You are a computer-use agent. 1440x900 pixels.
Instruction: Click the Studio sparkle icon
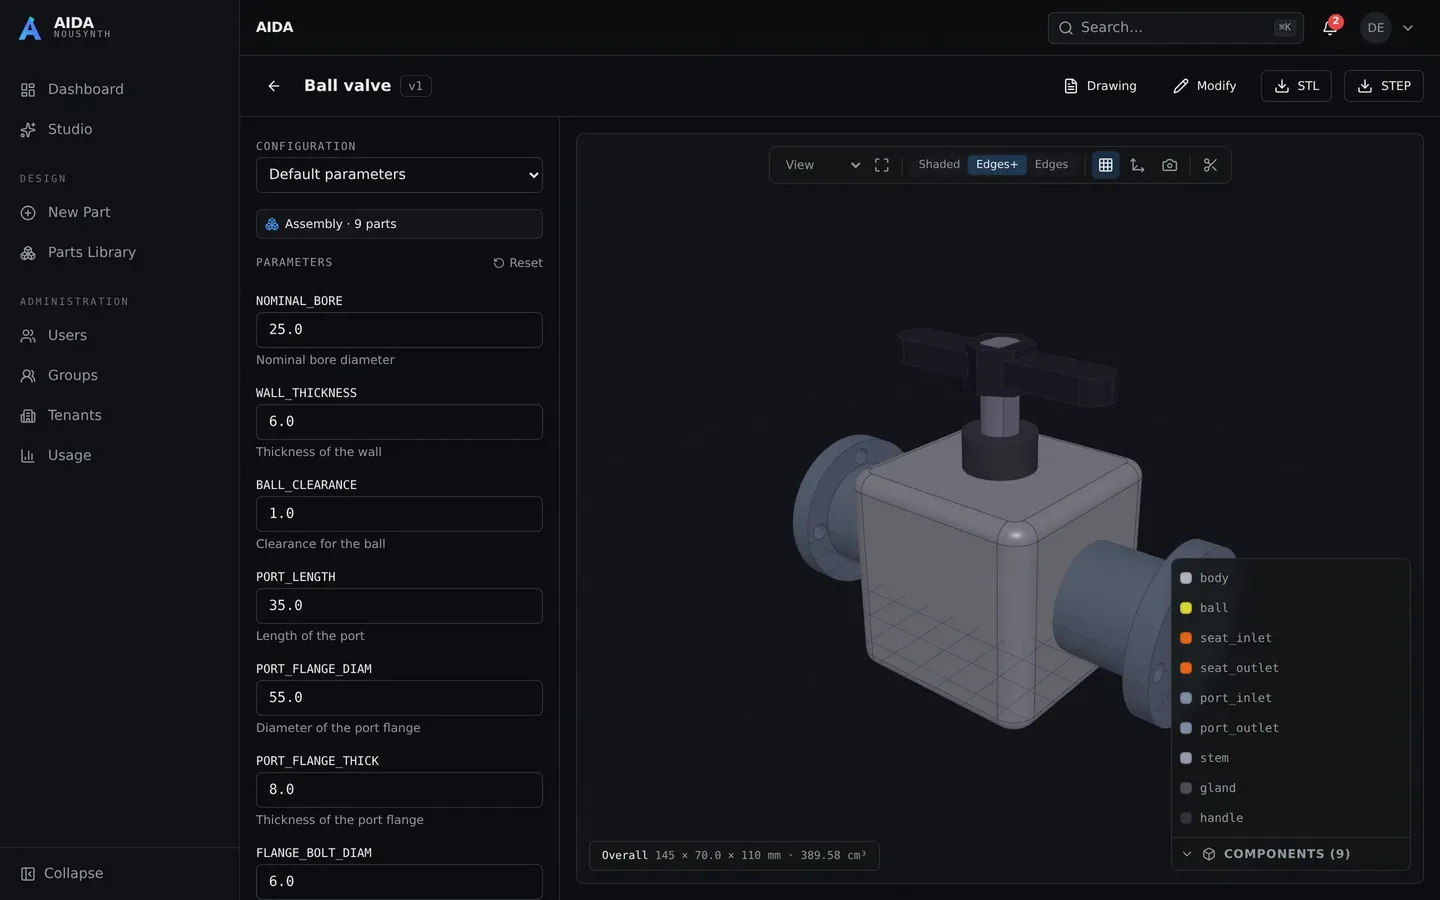pyautogui.click(x=28, y=130)
